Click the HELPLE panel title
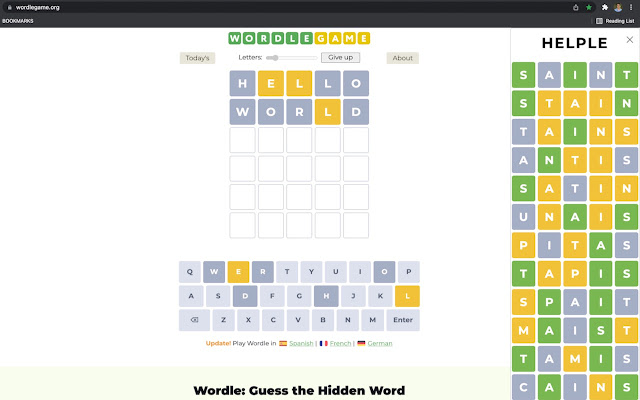This screenshot has height=400, width=640. click(575, 43)
